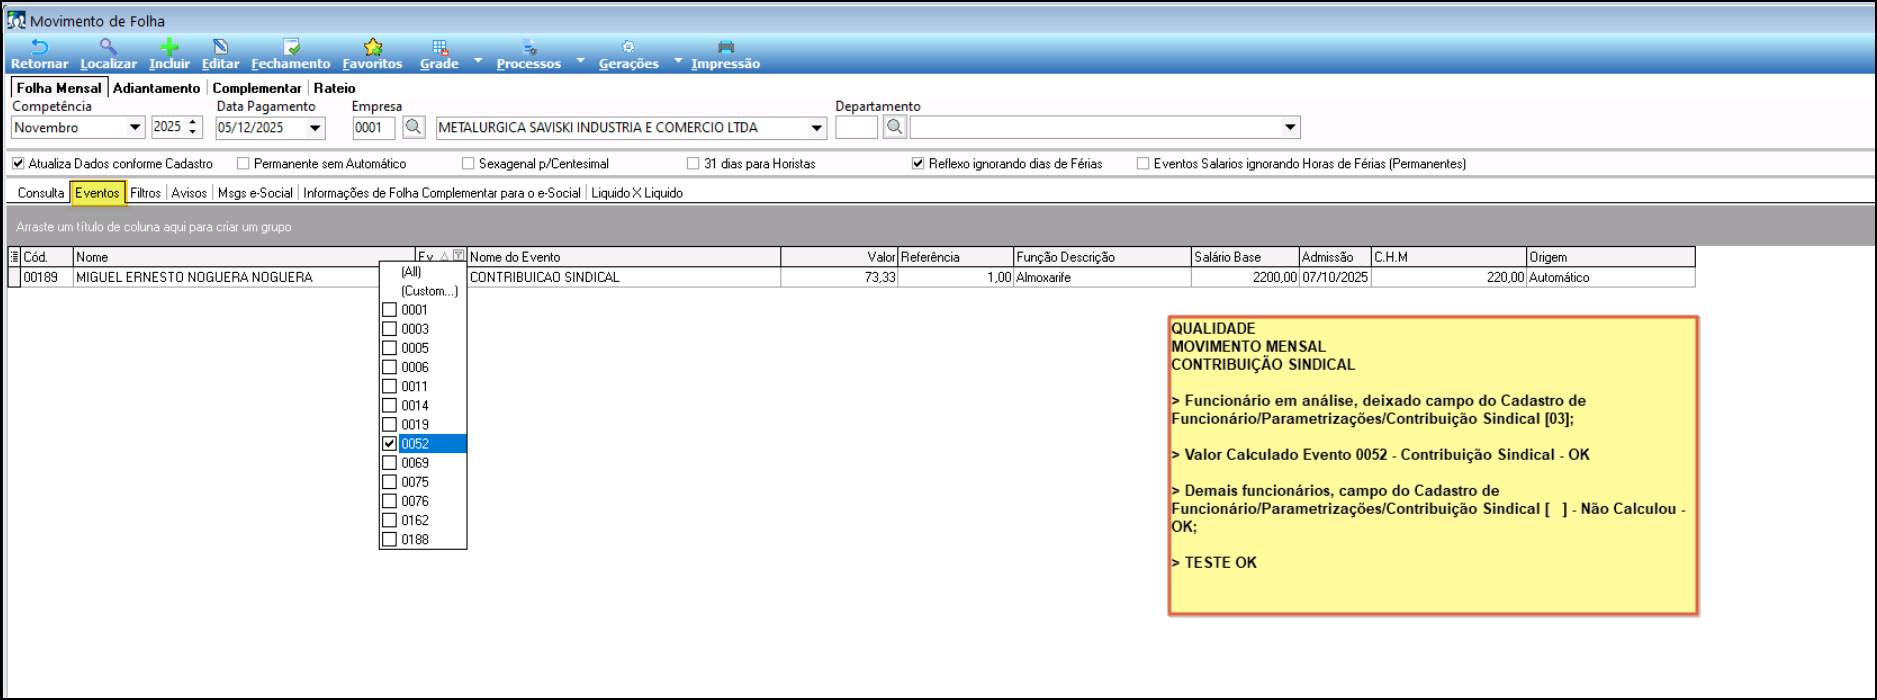Open the Localizar search tool

click(108, 47)
